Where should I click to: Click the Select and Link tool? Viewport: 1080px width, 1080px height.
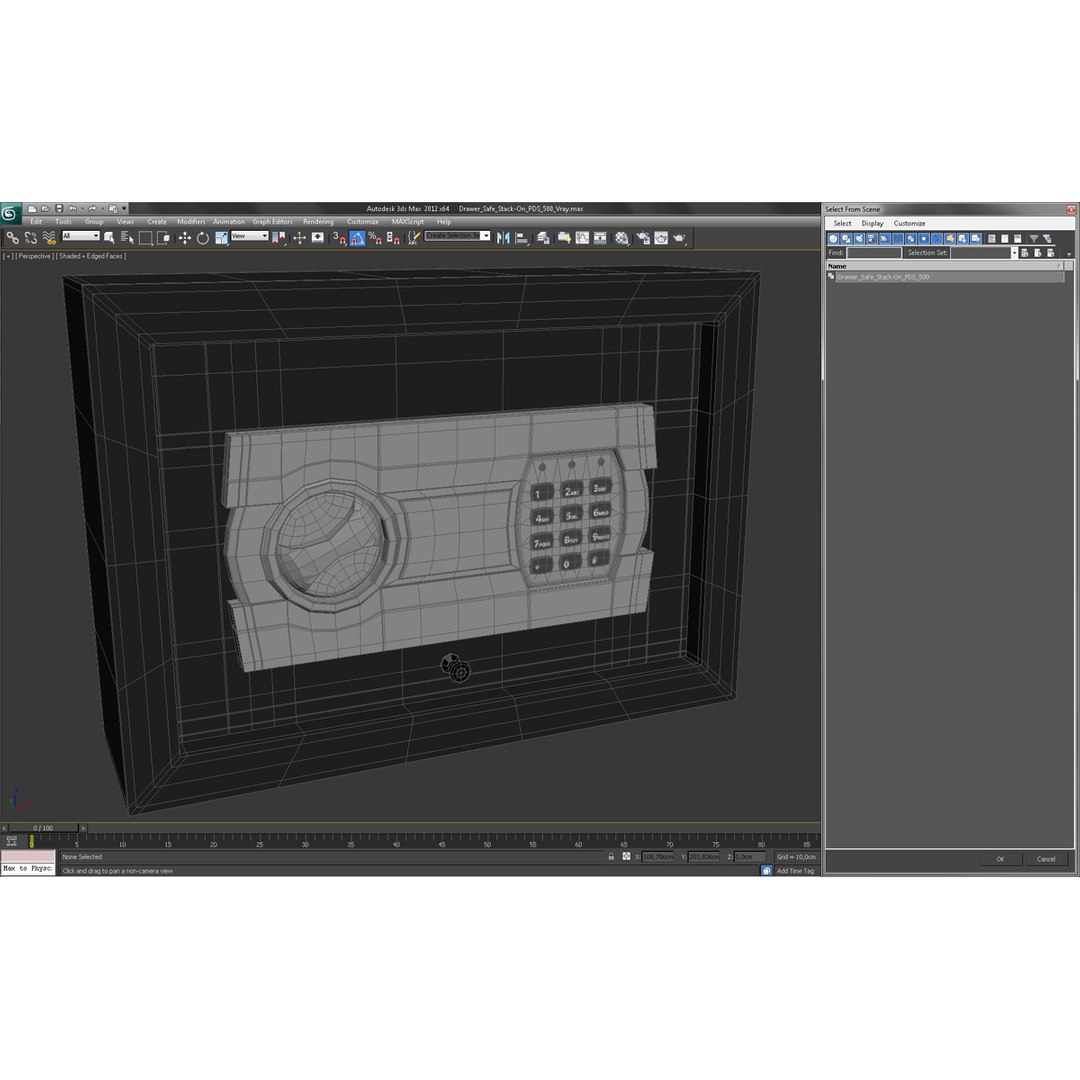[x=12, y=238]
